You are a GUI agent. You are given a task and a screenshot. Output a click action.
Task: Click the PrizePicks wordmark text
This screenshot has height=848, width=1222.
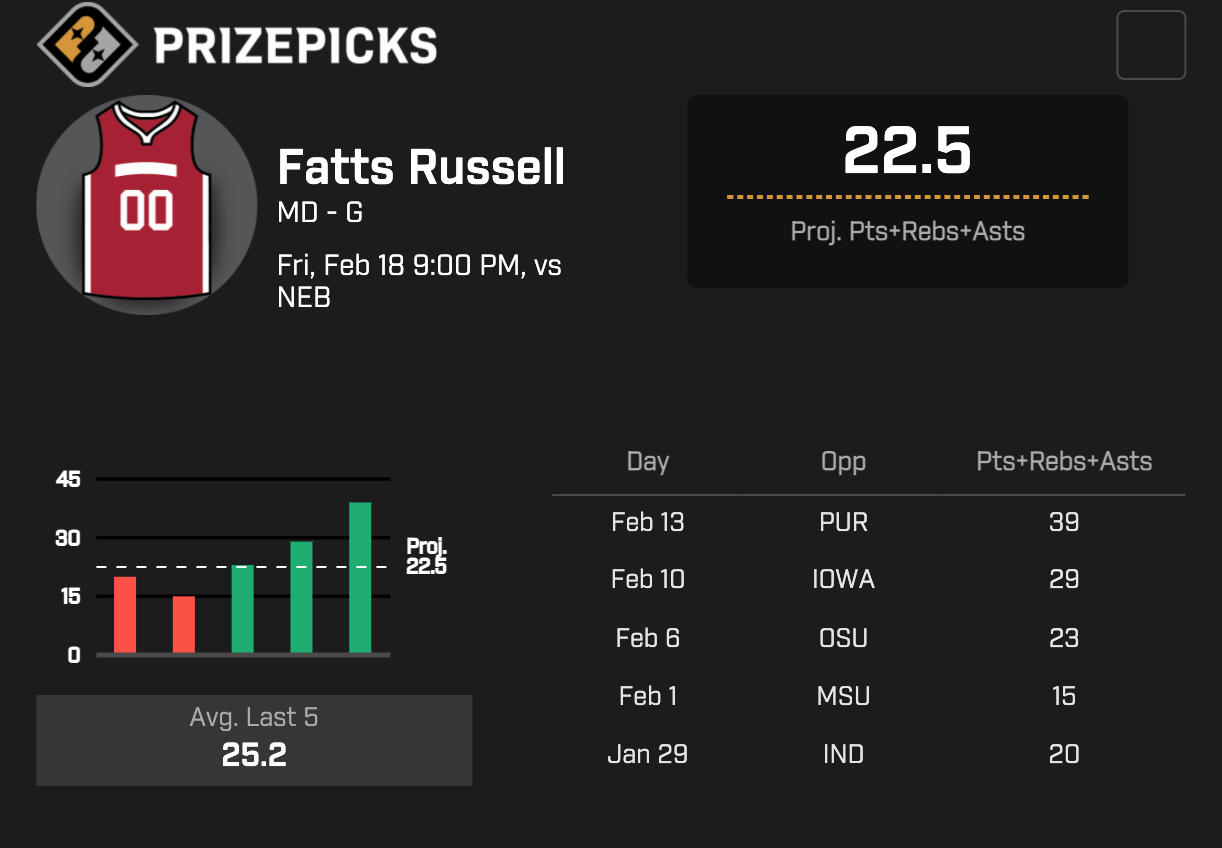click(x=295, y=45)
